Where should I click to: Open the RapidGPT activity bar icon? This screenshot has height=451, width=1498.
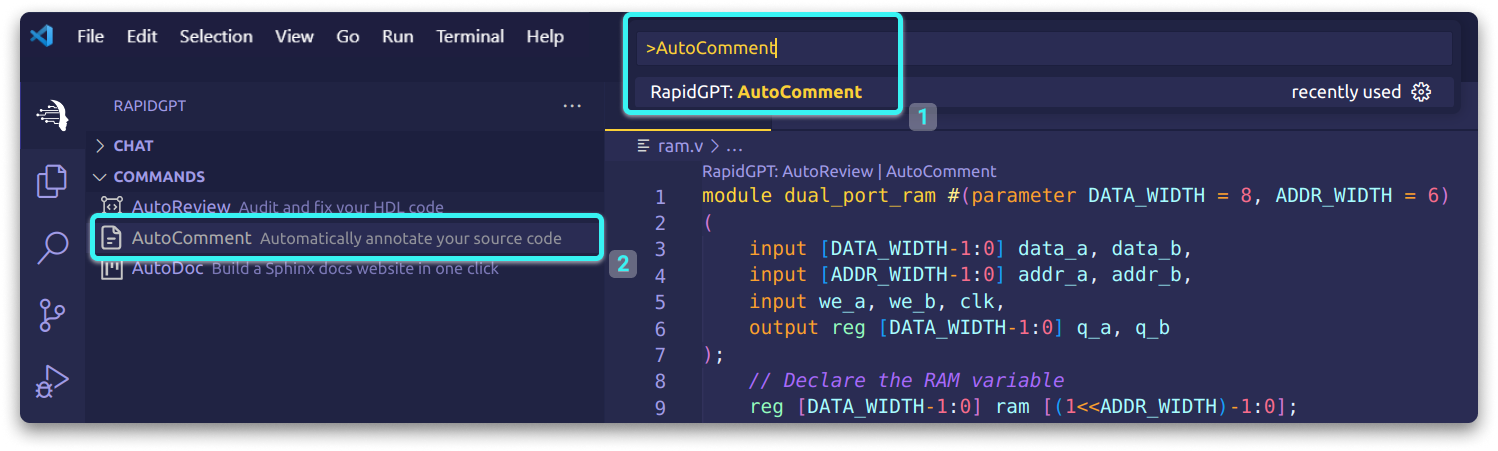click(x=52, y=115)
